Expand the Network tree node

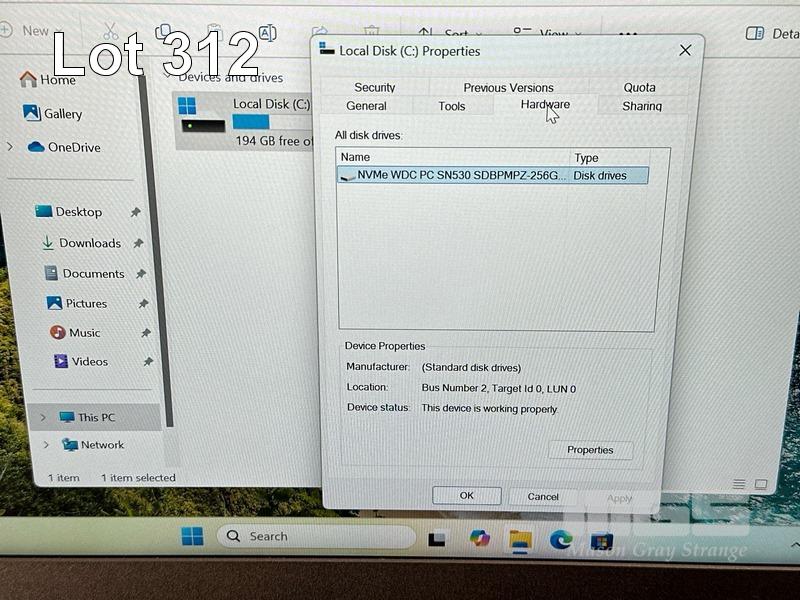46,445
